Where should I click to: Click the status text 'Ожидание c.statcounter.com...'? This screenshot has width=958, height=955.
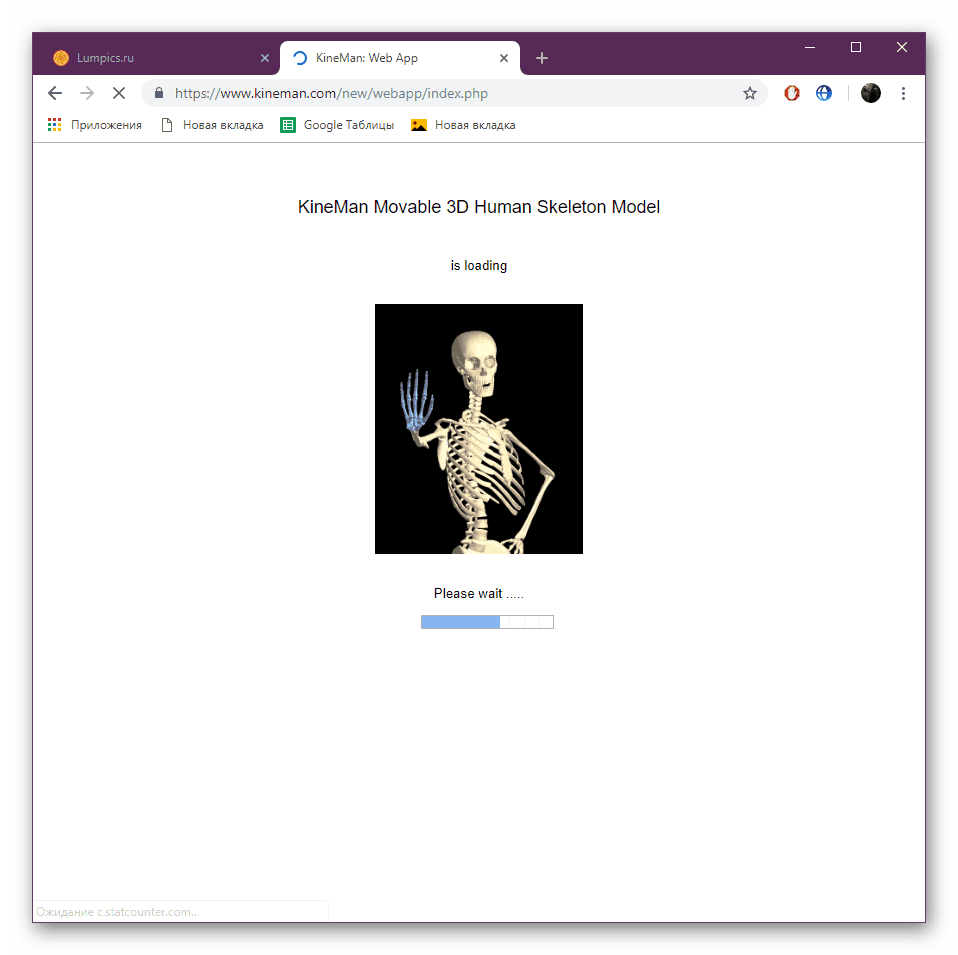(117, 912)
